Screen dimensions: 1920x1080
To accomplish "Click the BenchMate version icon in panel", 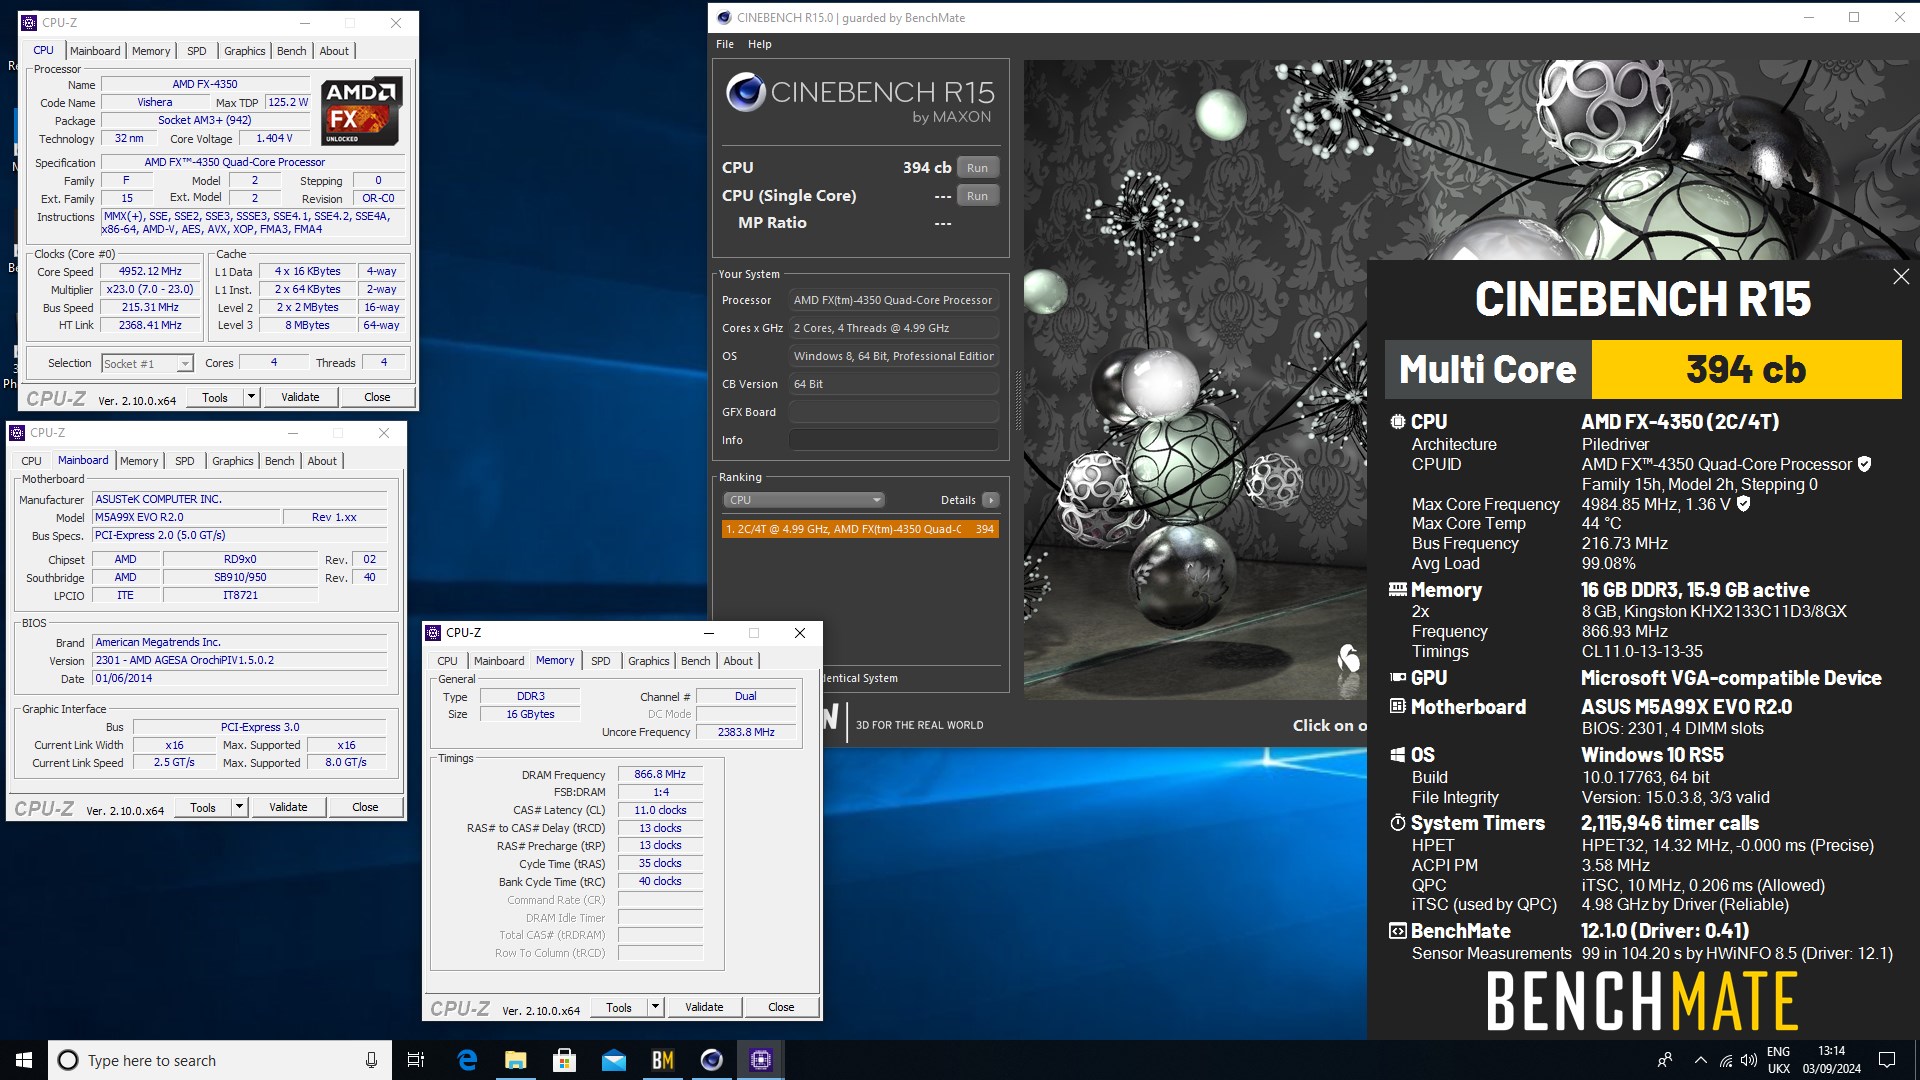I will 1397,931.
